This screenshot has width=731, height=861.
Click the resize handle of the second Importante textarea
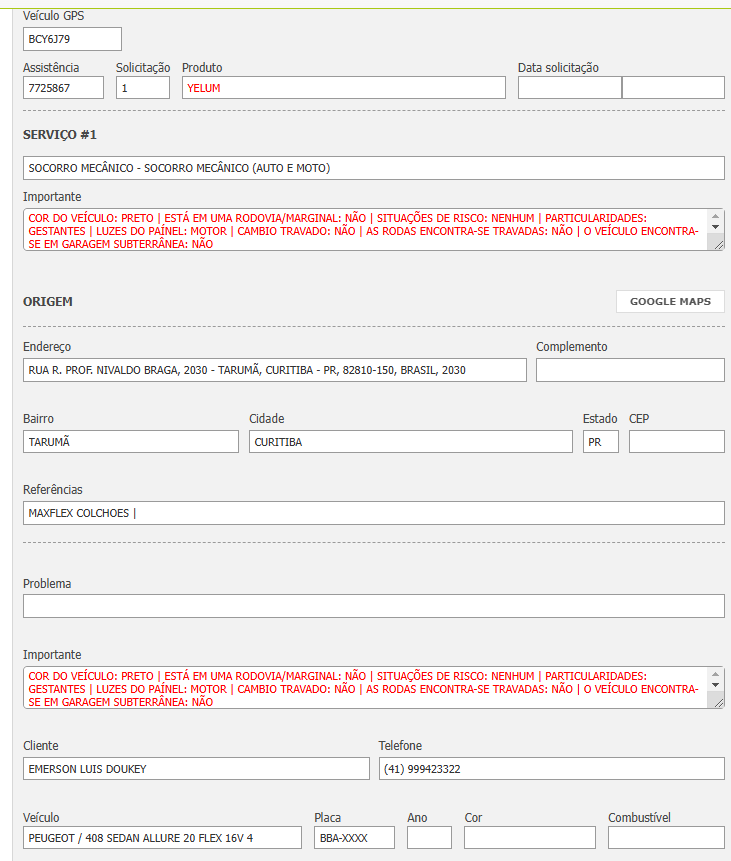click(x=717, y=702)
